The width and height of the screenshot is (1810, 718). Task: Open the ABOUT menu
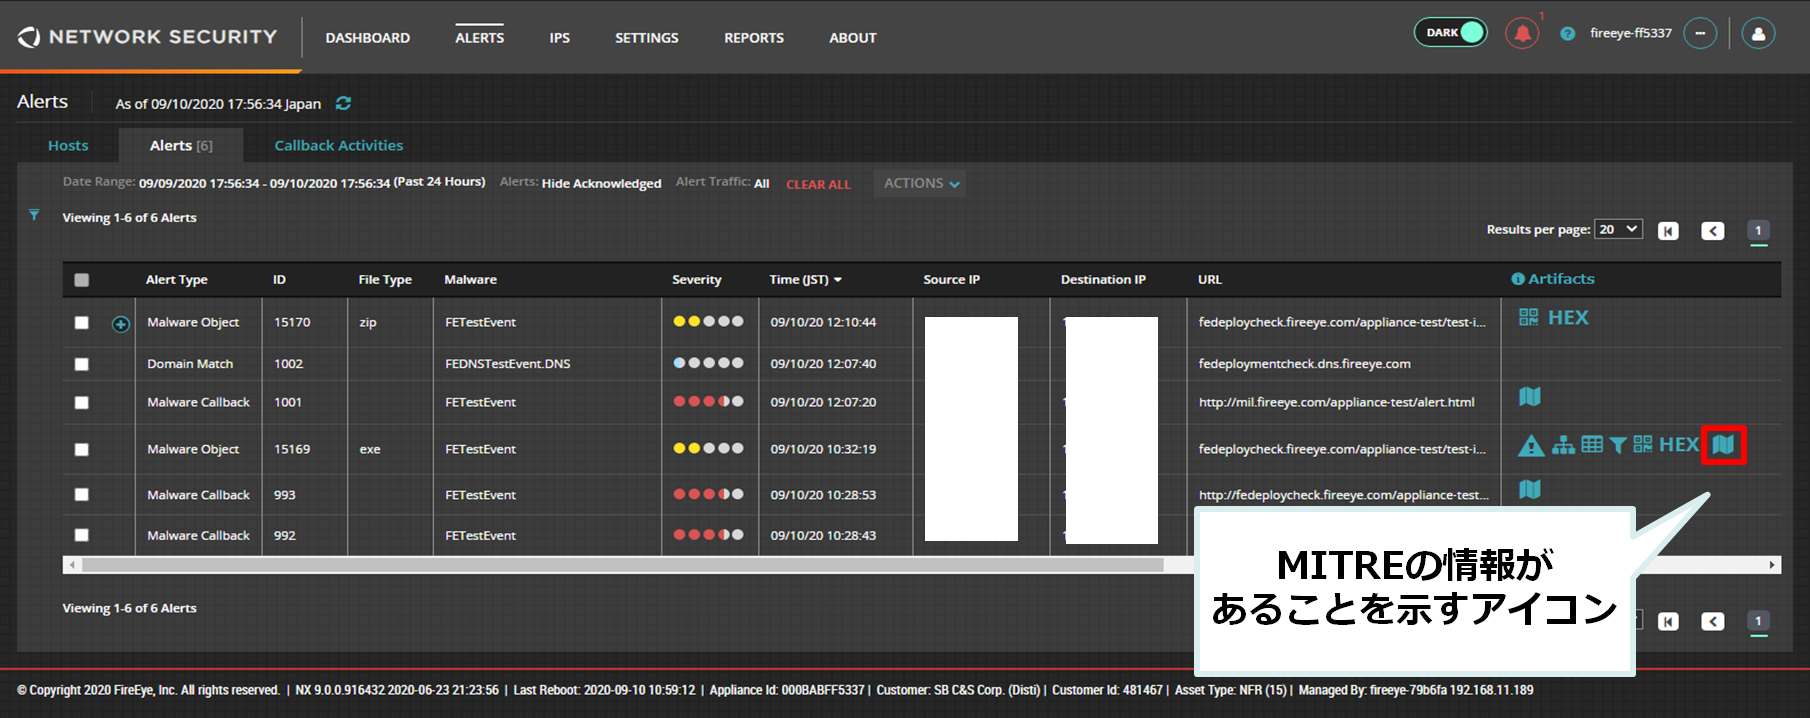click(x=853, y=38)
